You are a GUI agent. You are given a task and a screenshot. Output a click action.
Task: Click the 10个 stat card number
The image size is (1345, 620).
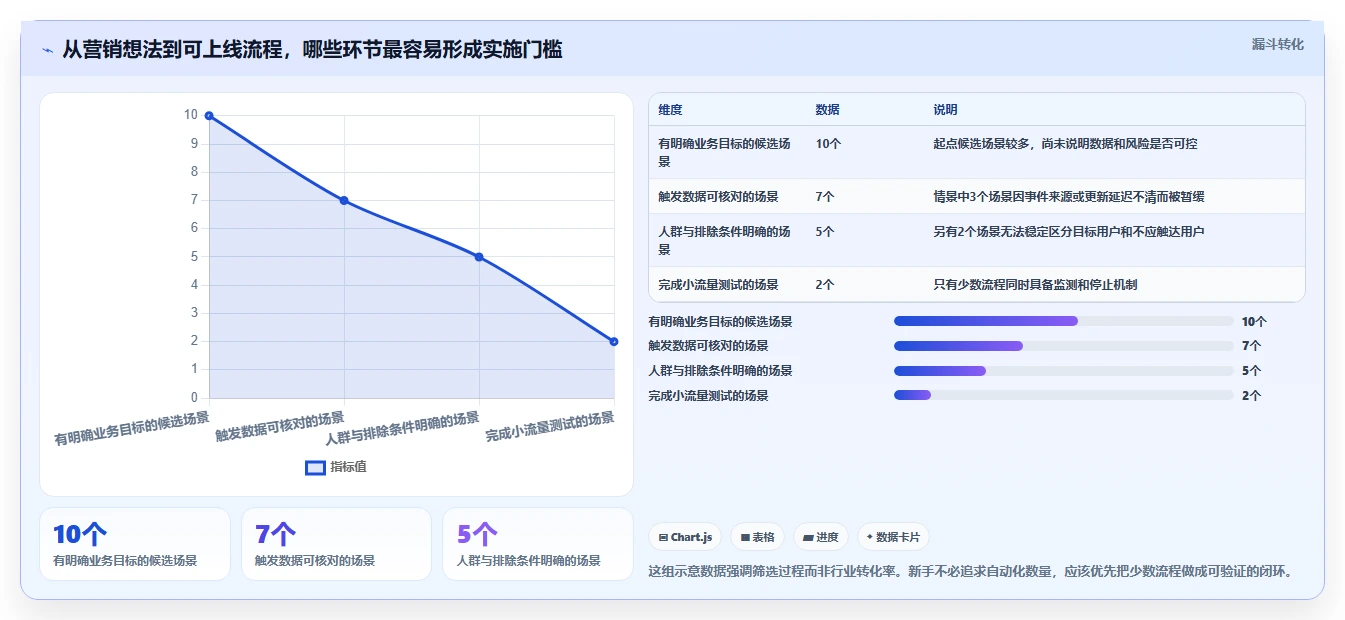coord(80,534)
